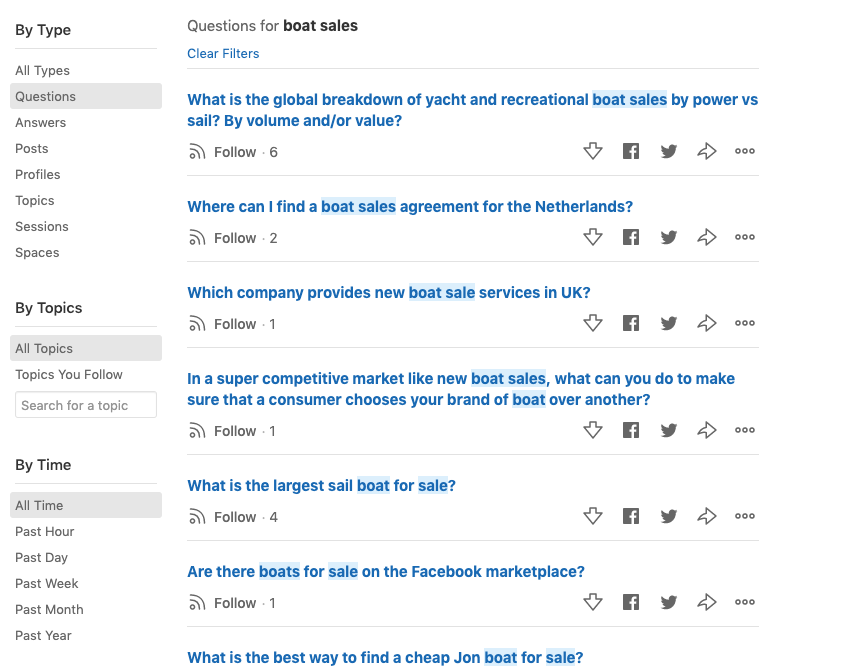The image size is (847, 668).
Task: Downvote the super competitive market question
Action: pyautogui.click(x=593, y=431)
